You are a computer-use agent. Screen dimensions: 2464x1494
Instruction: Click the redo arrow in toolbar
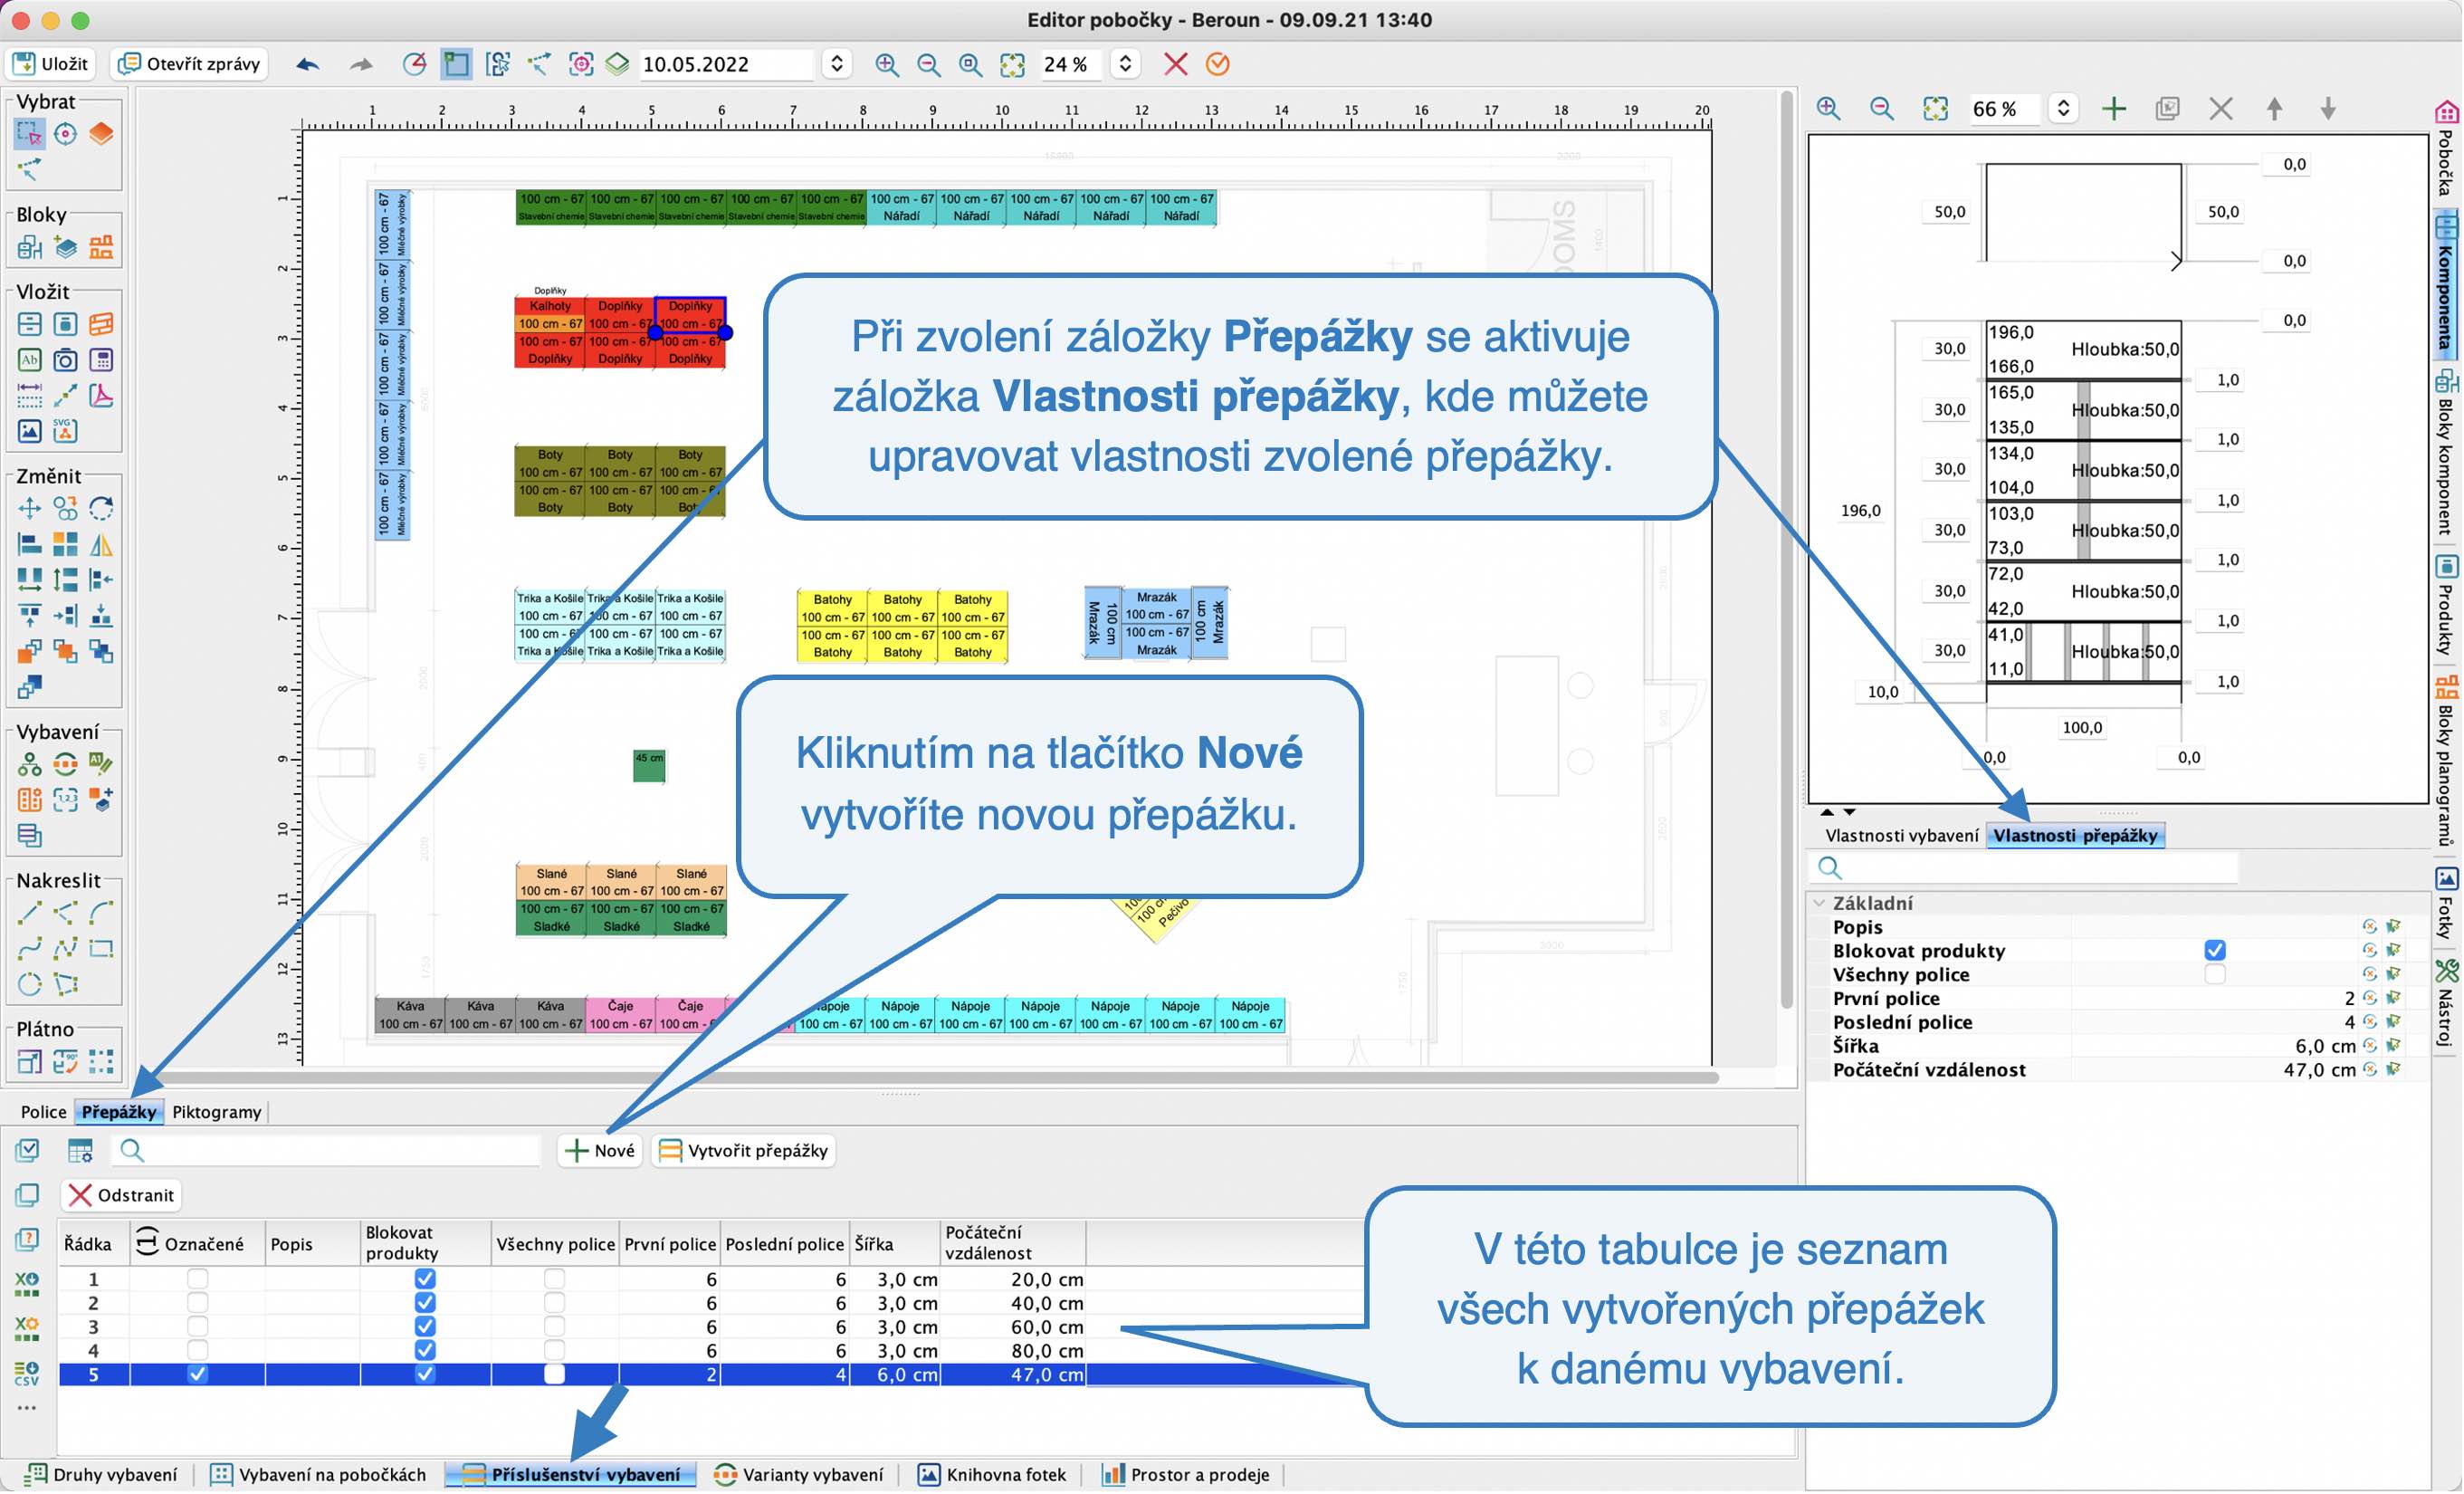pyautogui.click(x=361, y=65)
